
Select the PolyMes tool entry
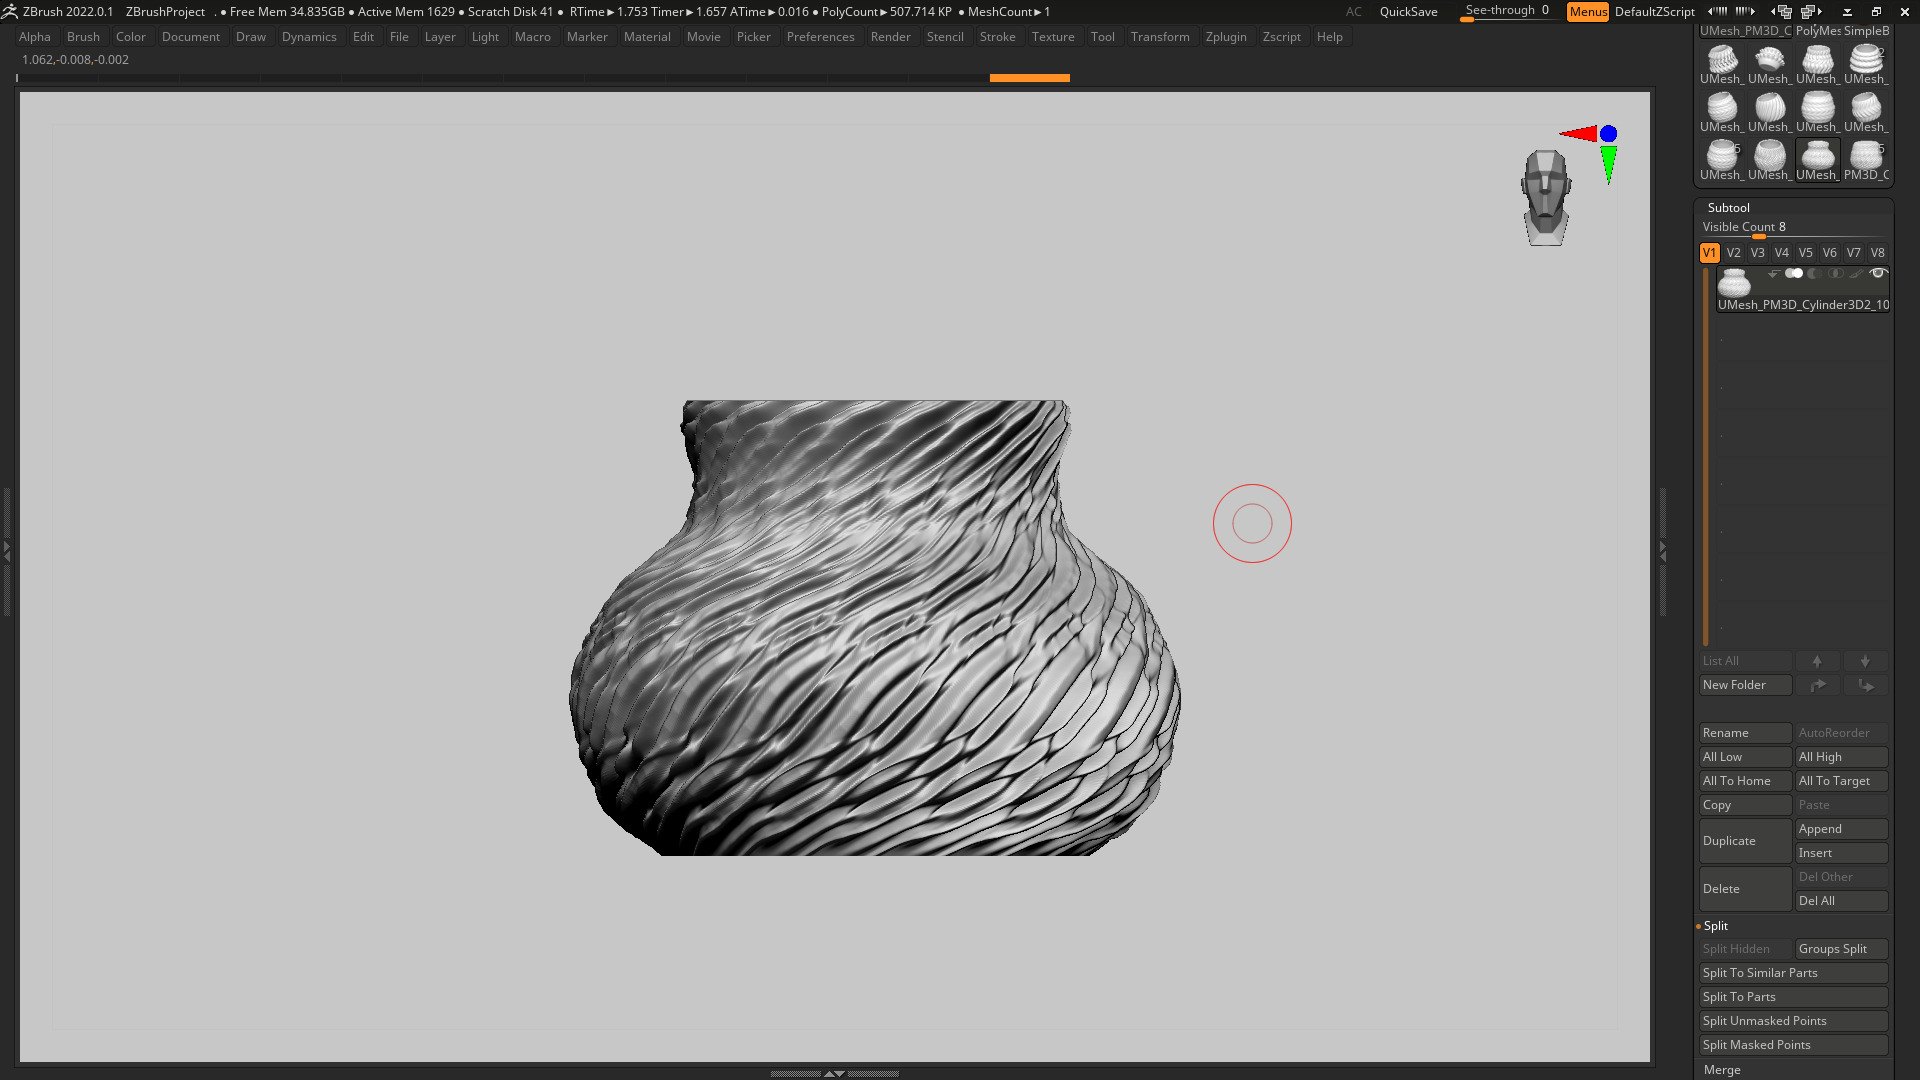click(1817, 31)
